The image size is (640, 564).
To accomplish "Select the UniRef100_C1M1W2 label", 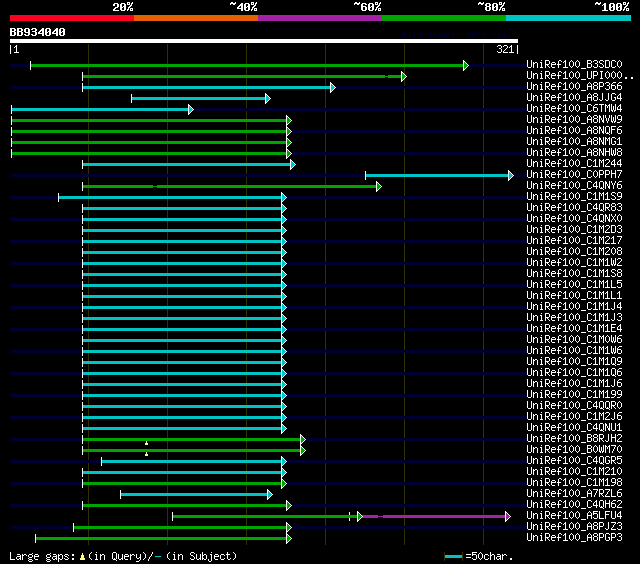I will [x=574, y=263].
